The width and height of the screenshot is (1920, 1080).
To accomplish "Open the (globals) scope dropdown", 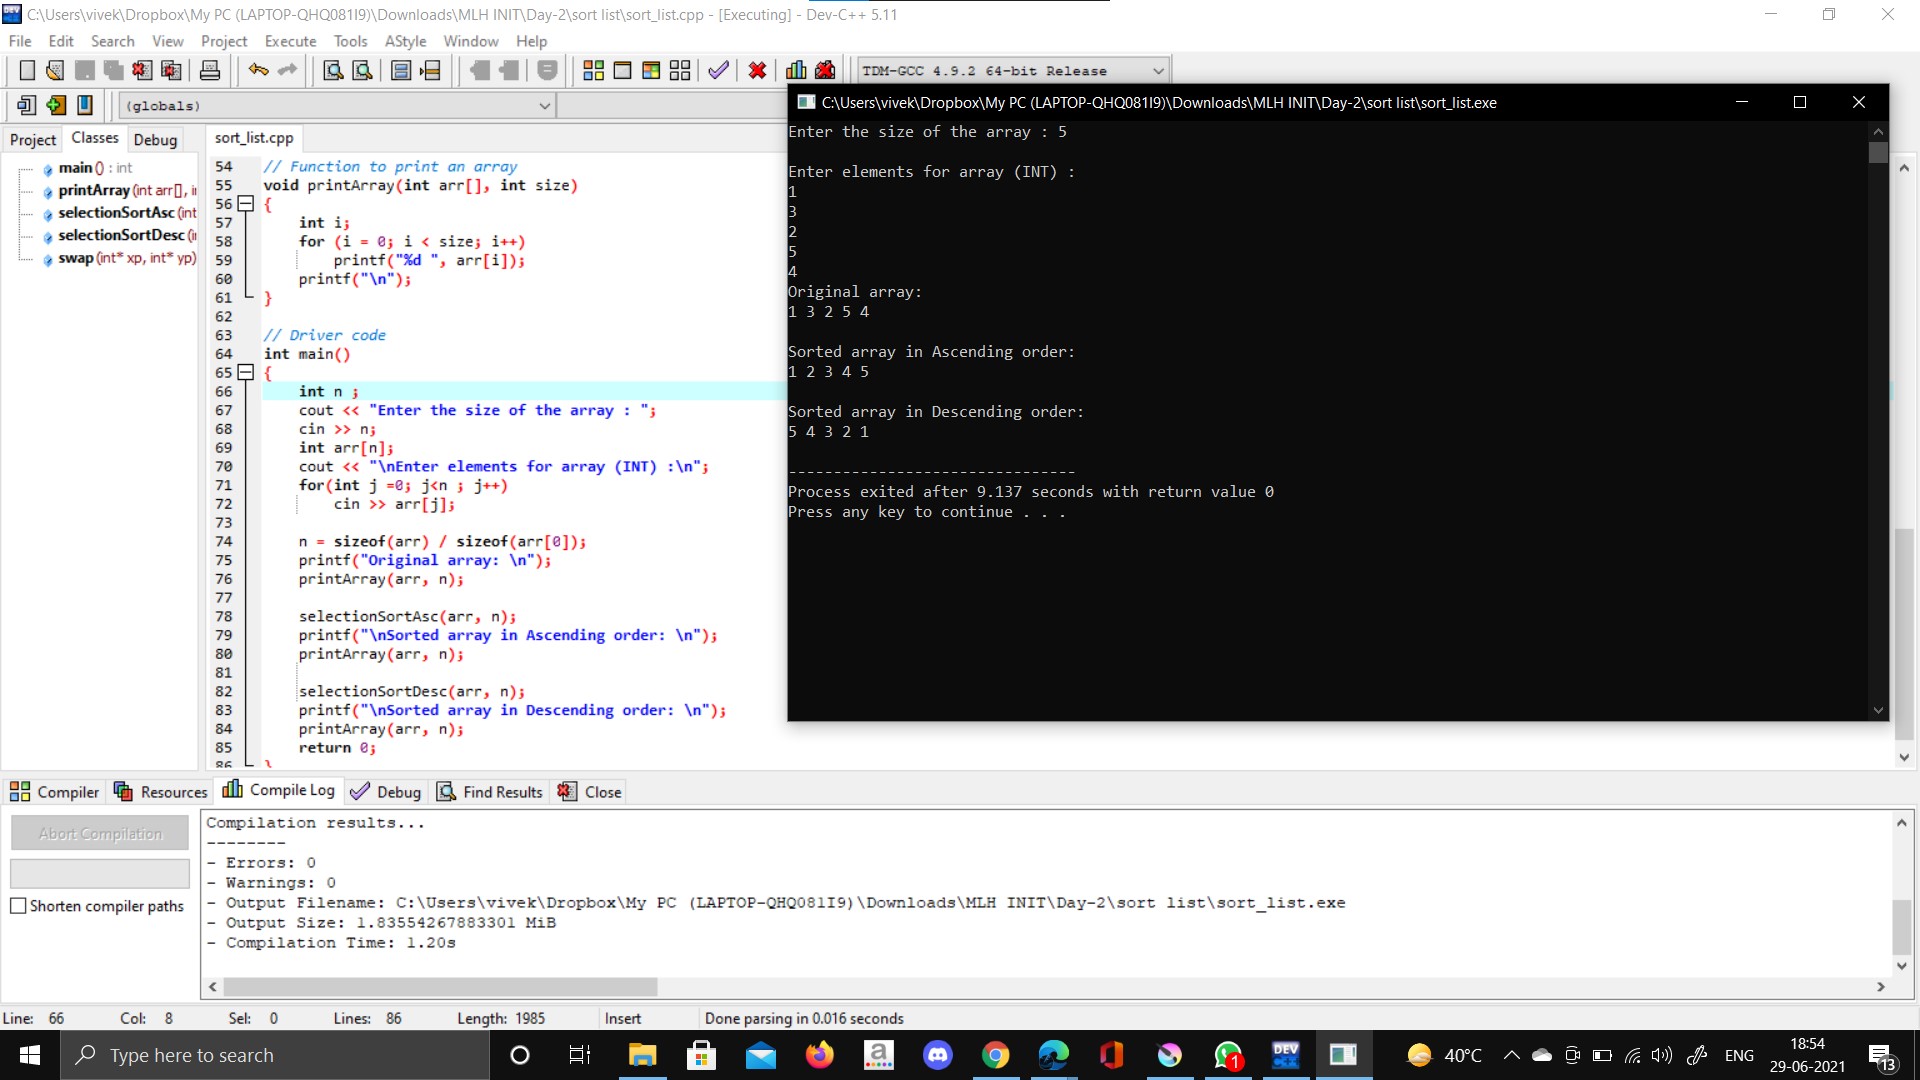I will tap(545, 106).
